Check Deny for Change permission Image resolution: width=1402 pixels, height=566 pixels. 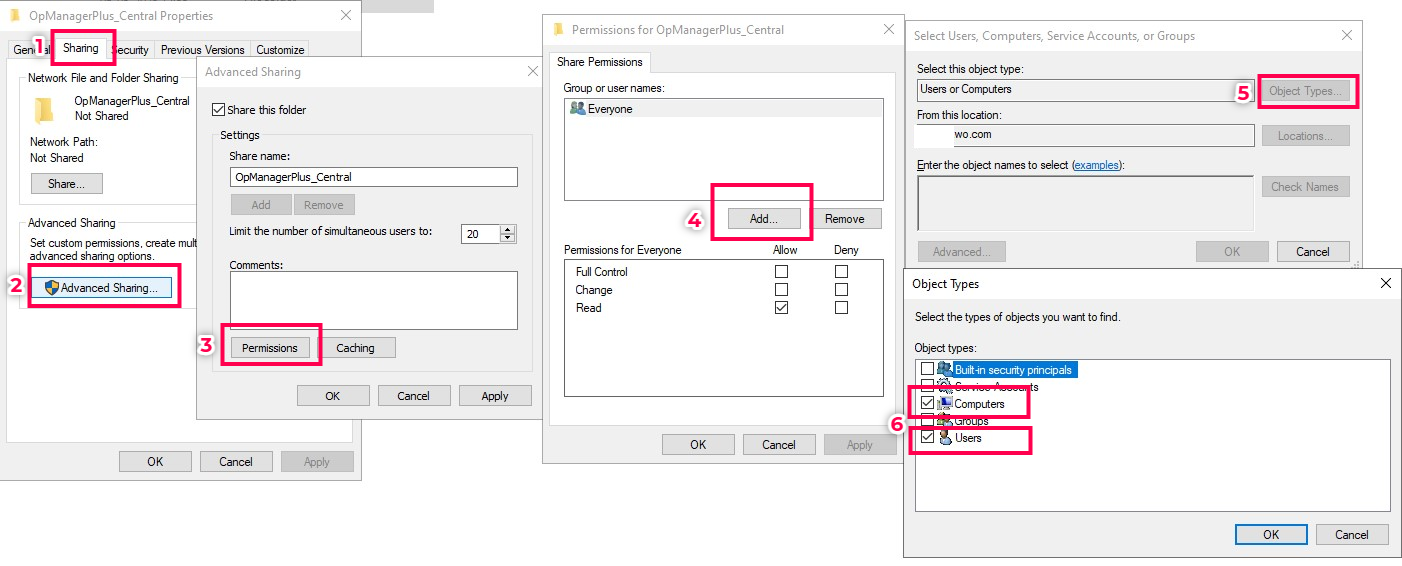[841, 289]
